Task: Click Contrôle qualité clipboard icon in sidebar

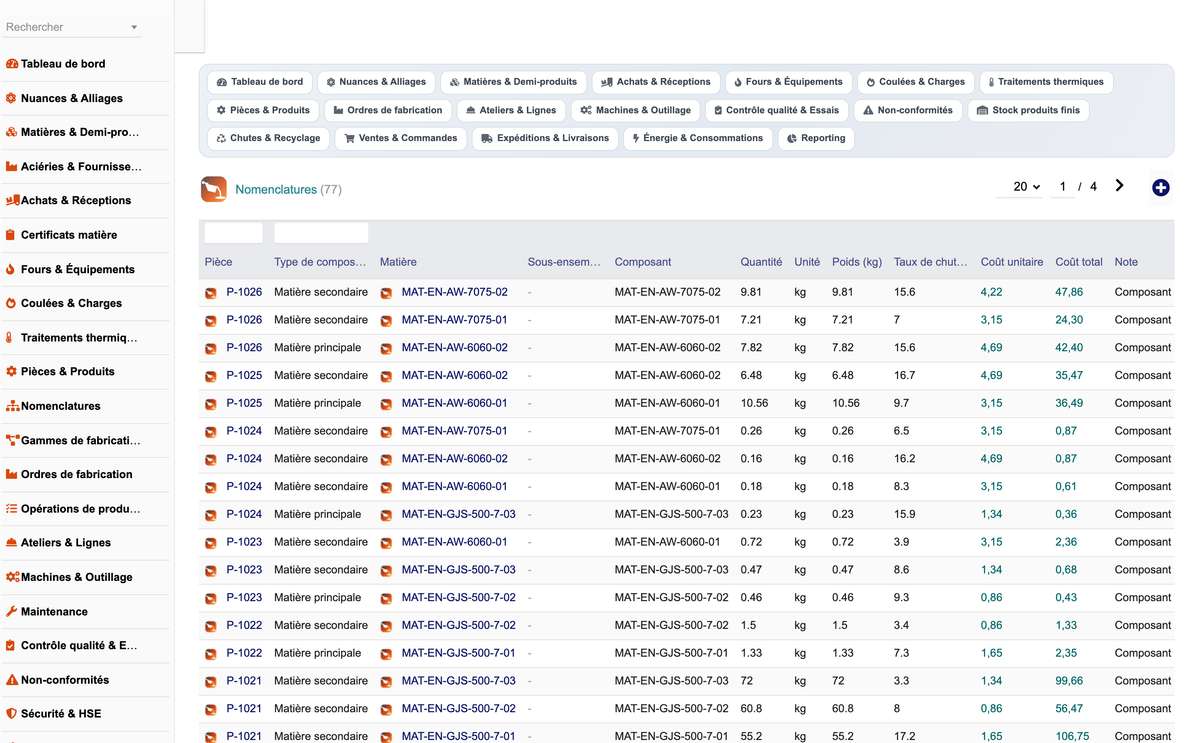Action: pyautogui.click(x=11, y=645)
